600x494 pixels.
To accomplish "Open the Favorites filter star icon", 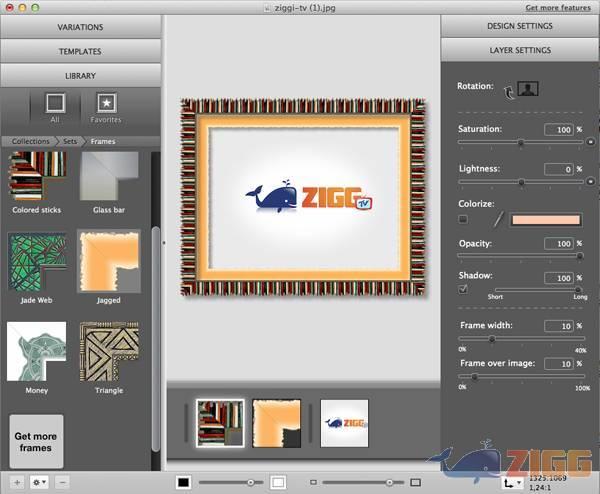I will pyautogui.click(x=105, y=103).
